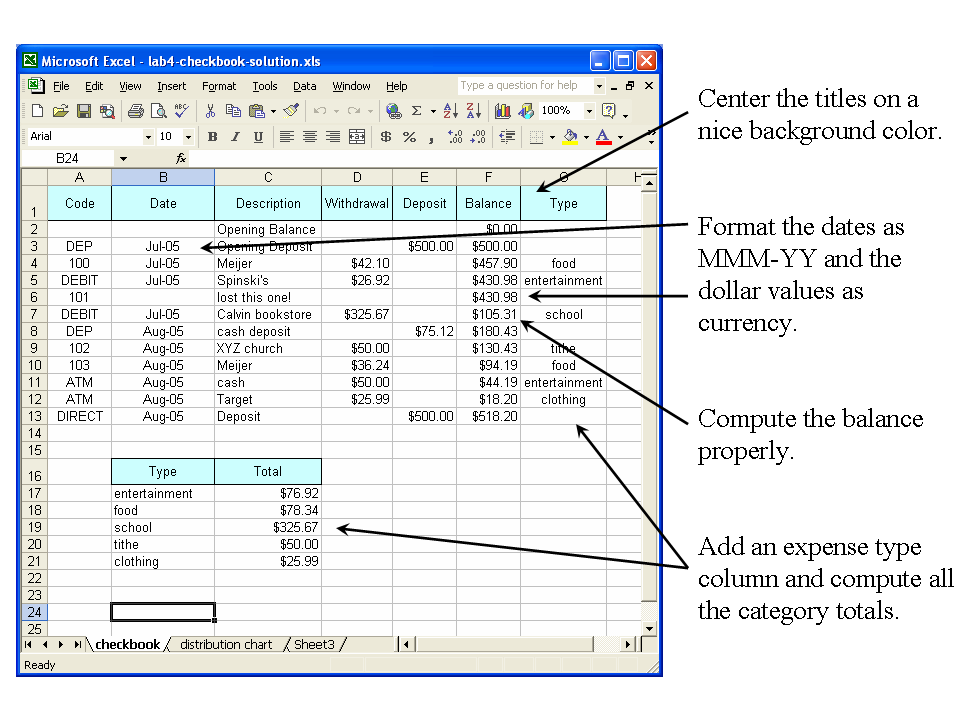Click the yellow Fill Color bucket
The image size is (960, 720).
coord(569,137)
